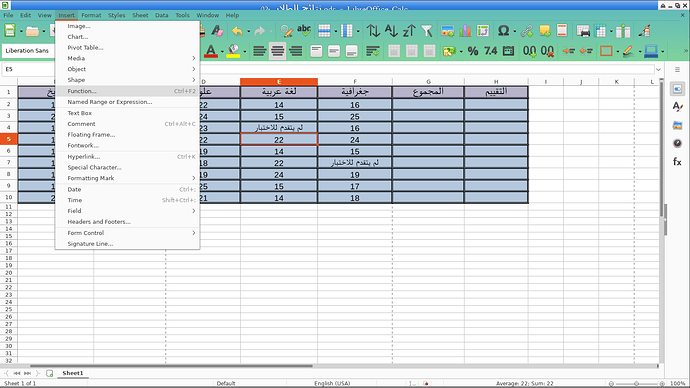This screenshot has width=690, height=388.
Task: Select the Sheet1 tab
Action: coord(73,373)
